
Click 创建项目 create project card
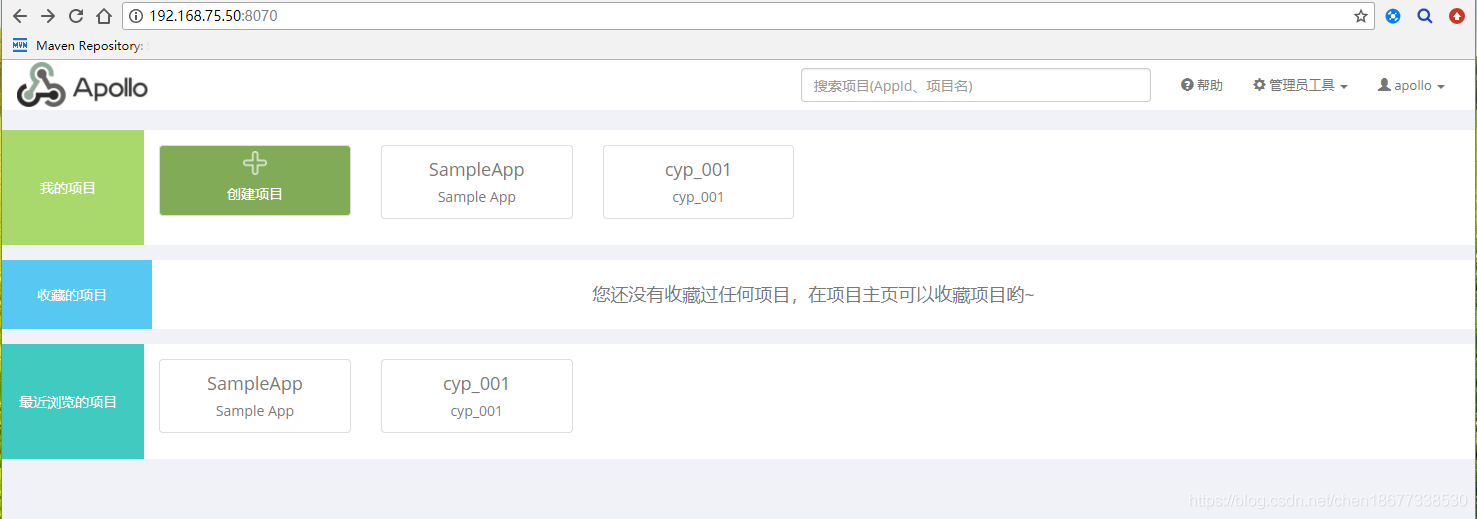click(x=255, y=180)
